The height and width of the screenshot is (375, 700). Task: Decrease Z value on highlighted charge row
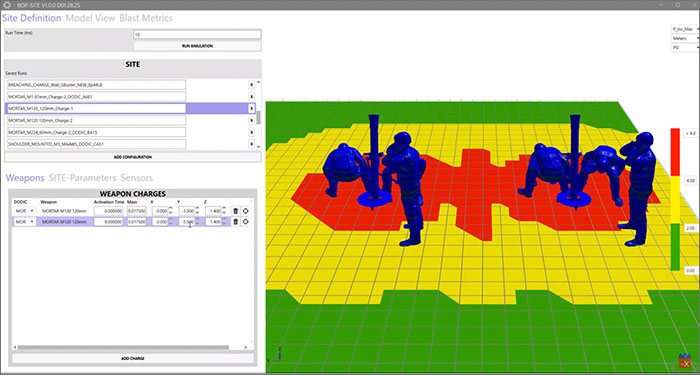[x=225, y=224]
